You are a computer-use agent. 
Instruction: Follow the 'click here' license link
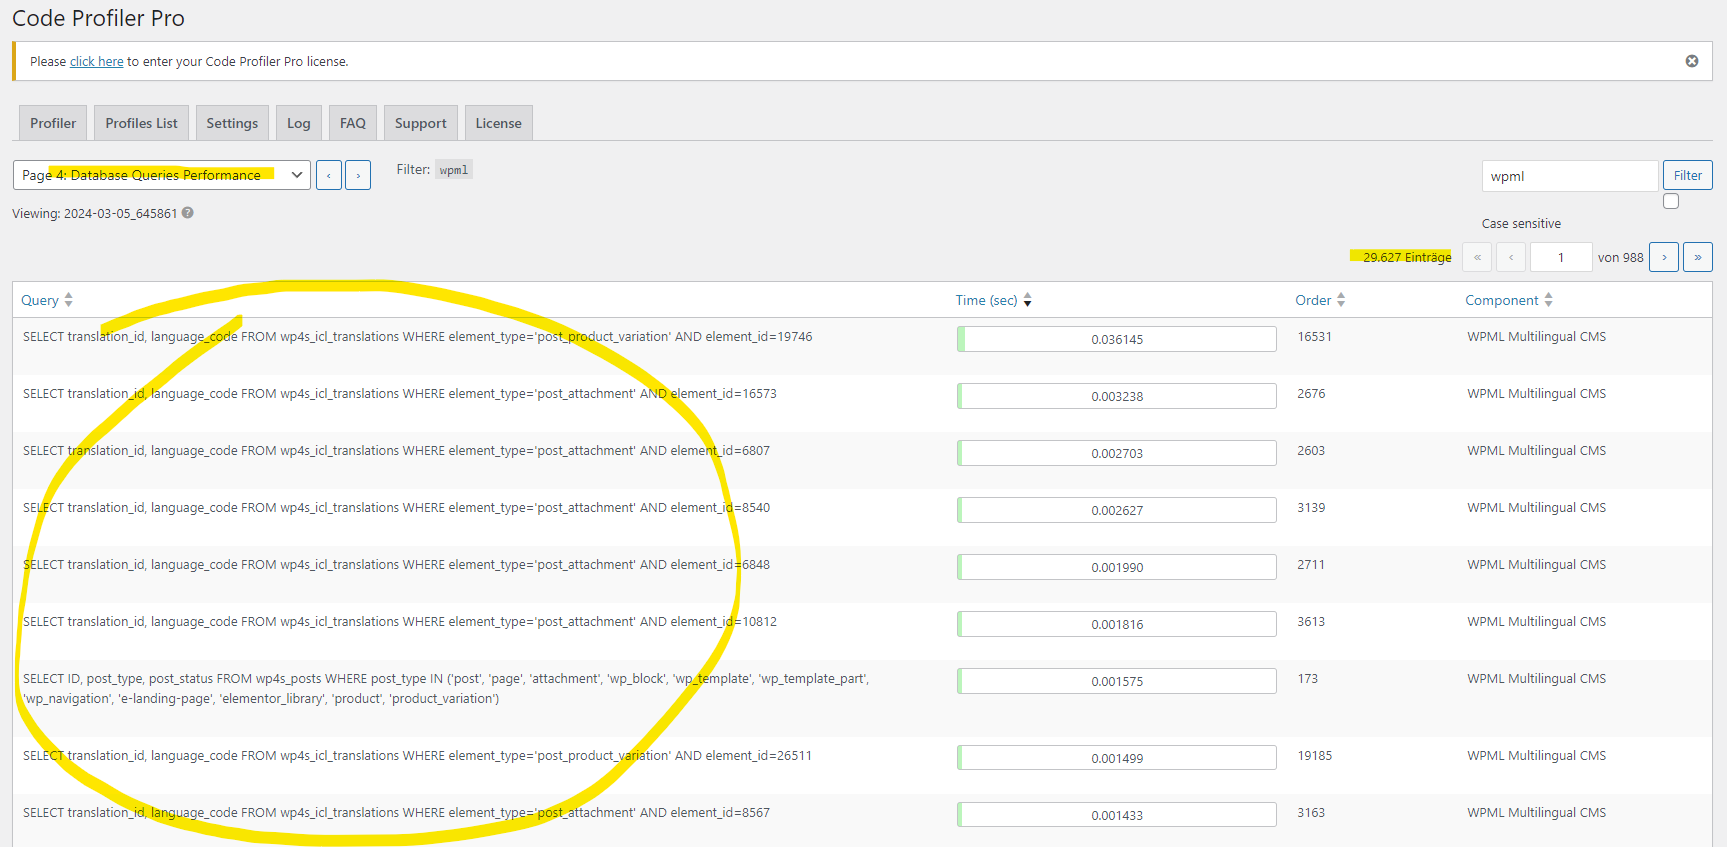click(x=97, y=61)
